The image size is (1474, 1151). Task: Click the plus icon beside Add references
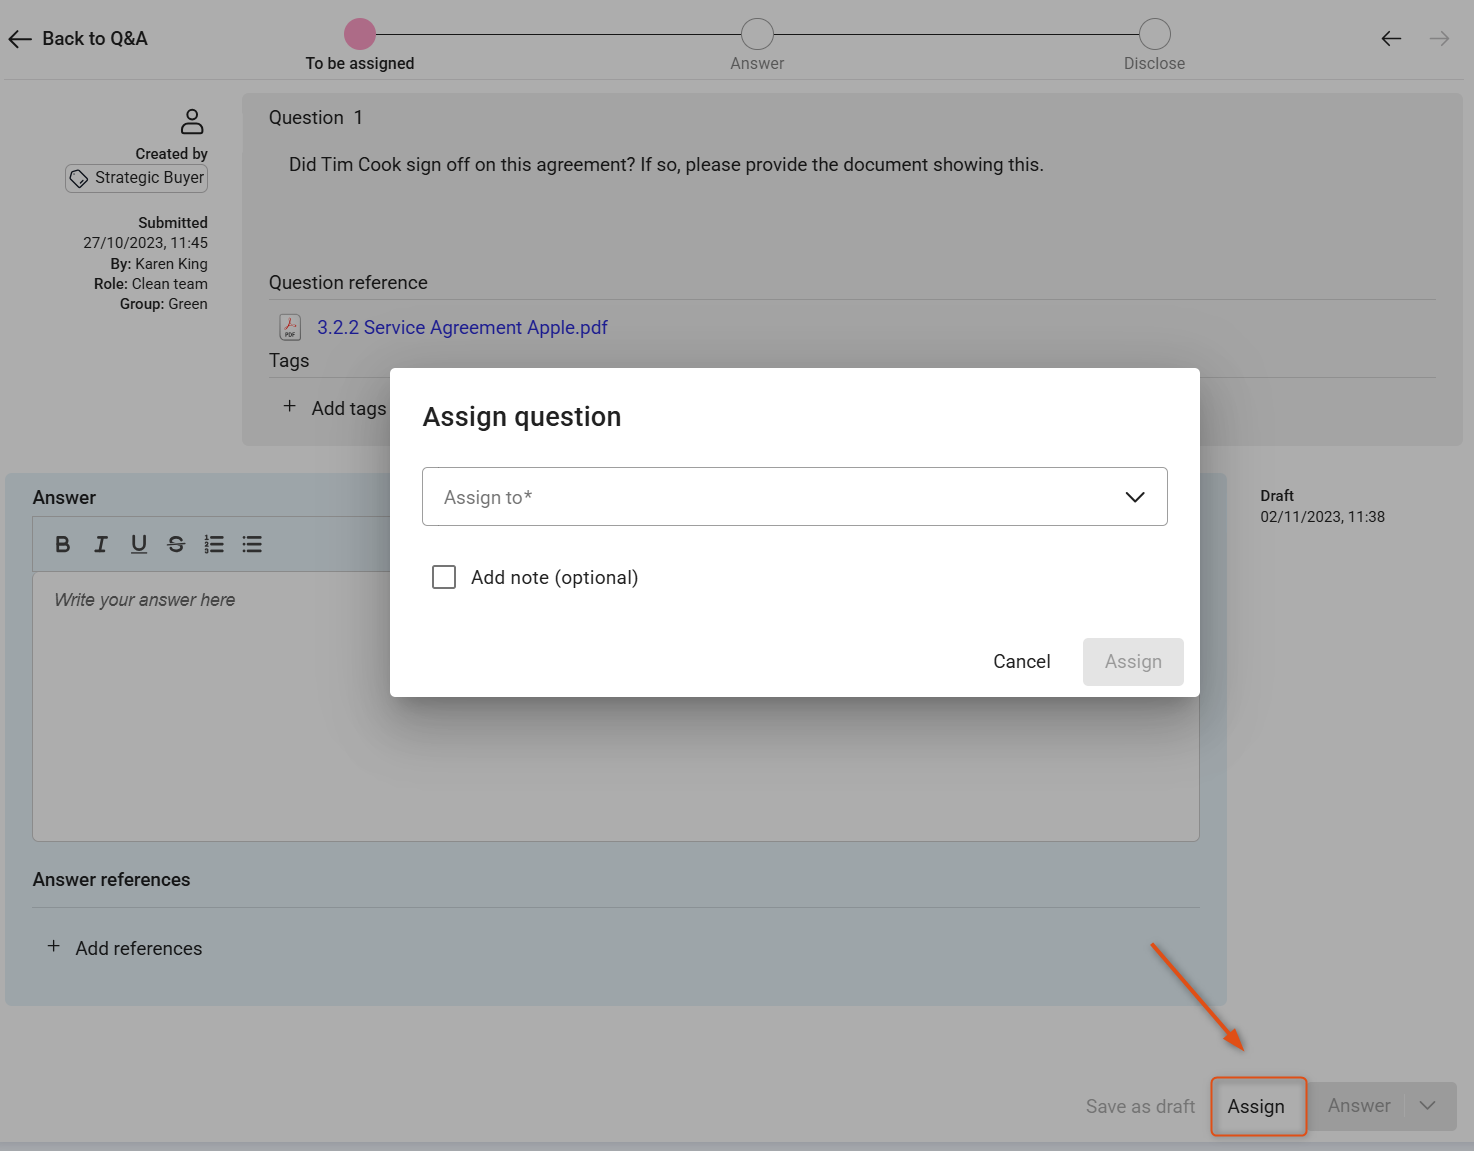point(54,946)
